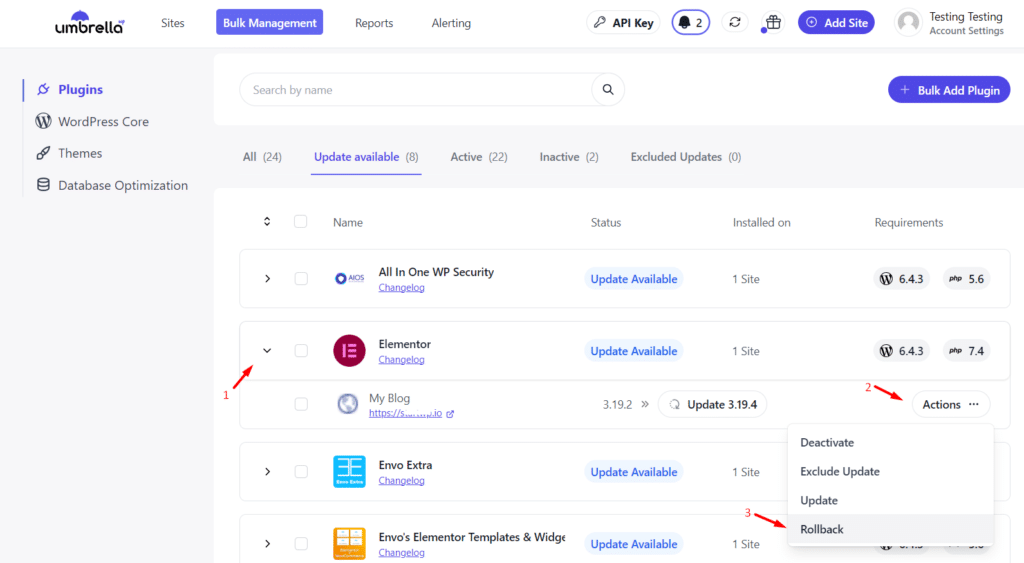Click the php 5.6 requirement badge
Image resolution: width=1024 pixels, height=563 pixels.
(967, 279)
